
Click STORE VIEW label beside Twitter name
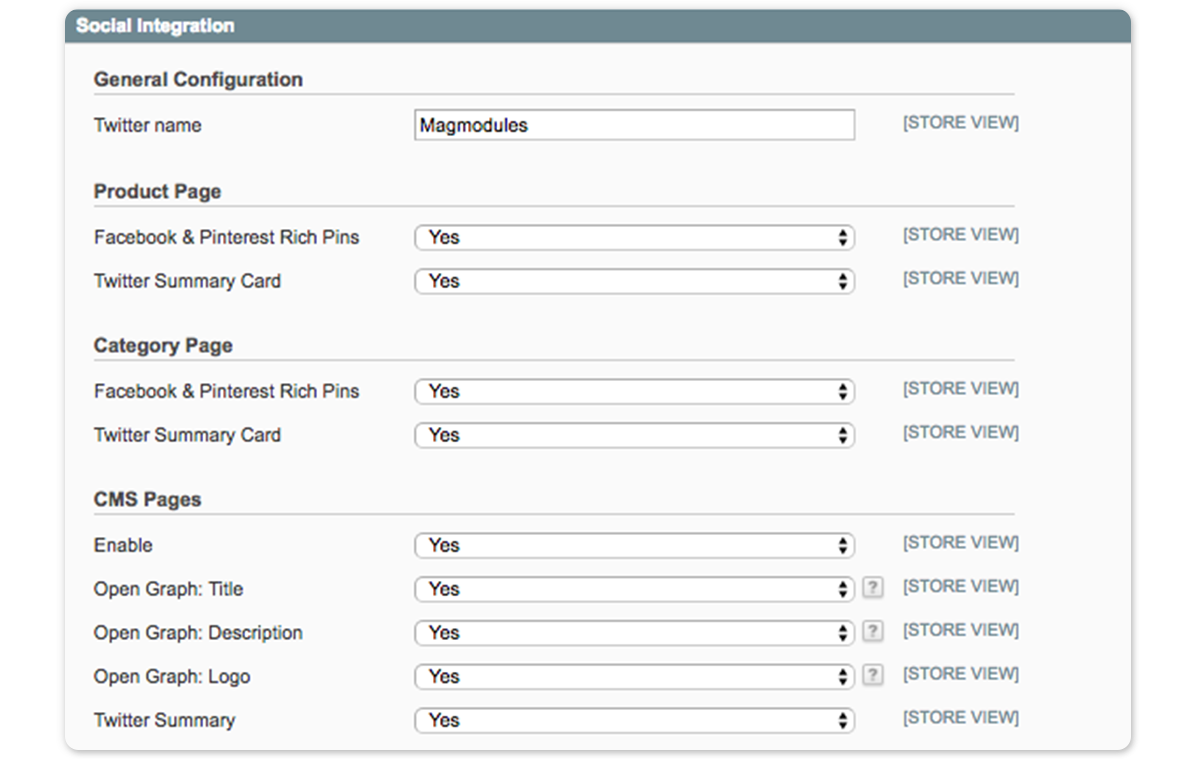960,123
